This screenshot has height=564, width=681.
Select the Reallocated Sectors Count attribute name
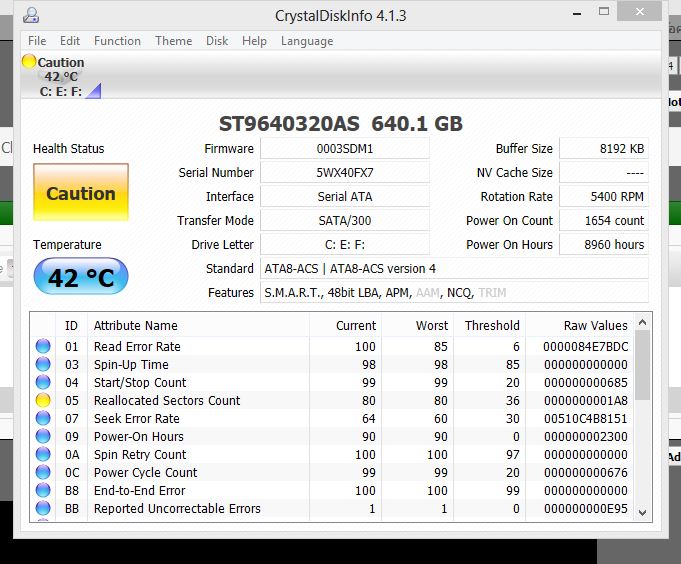click(x=167, y=400)
